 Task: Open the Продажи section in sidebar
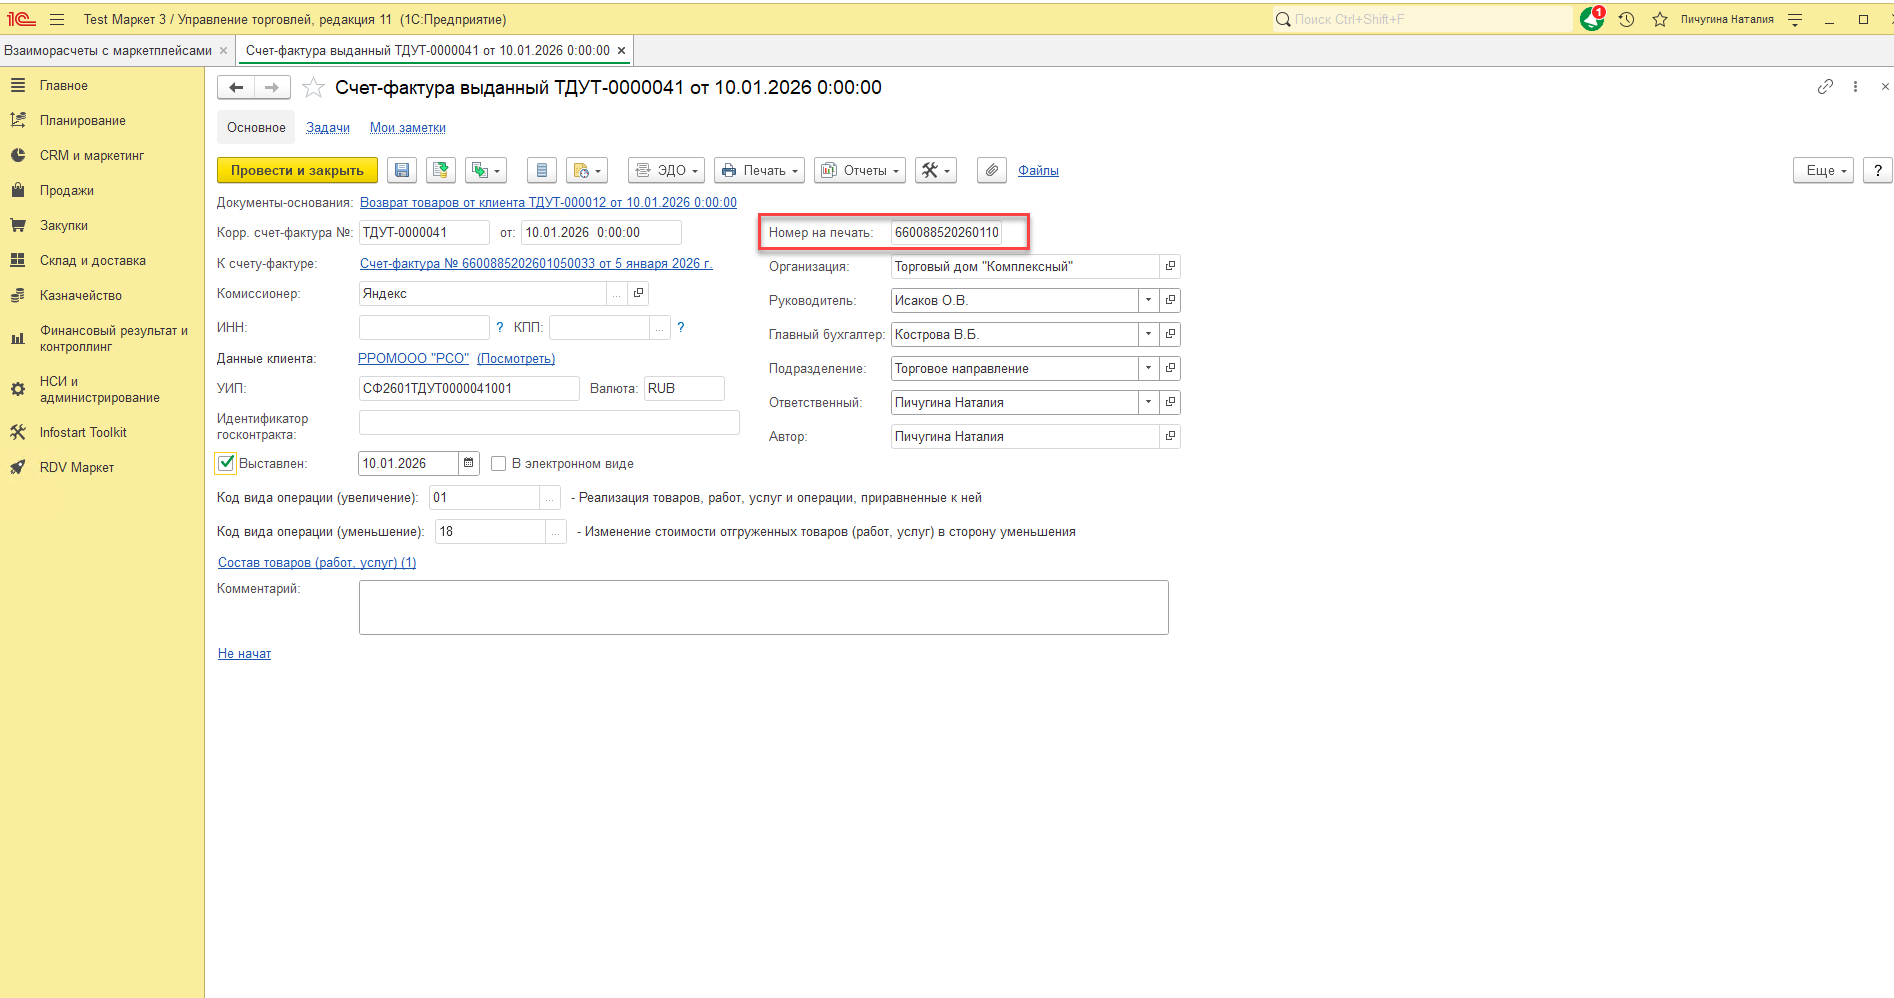coord(67,191)
